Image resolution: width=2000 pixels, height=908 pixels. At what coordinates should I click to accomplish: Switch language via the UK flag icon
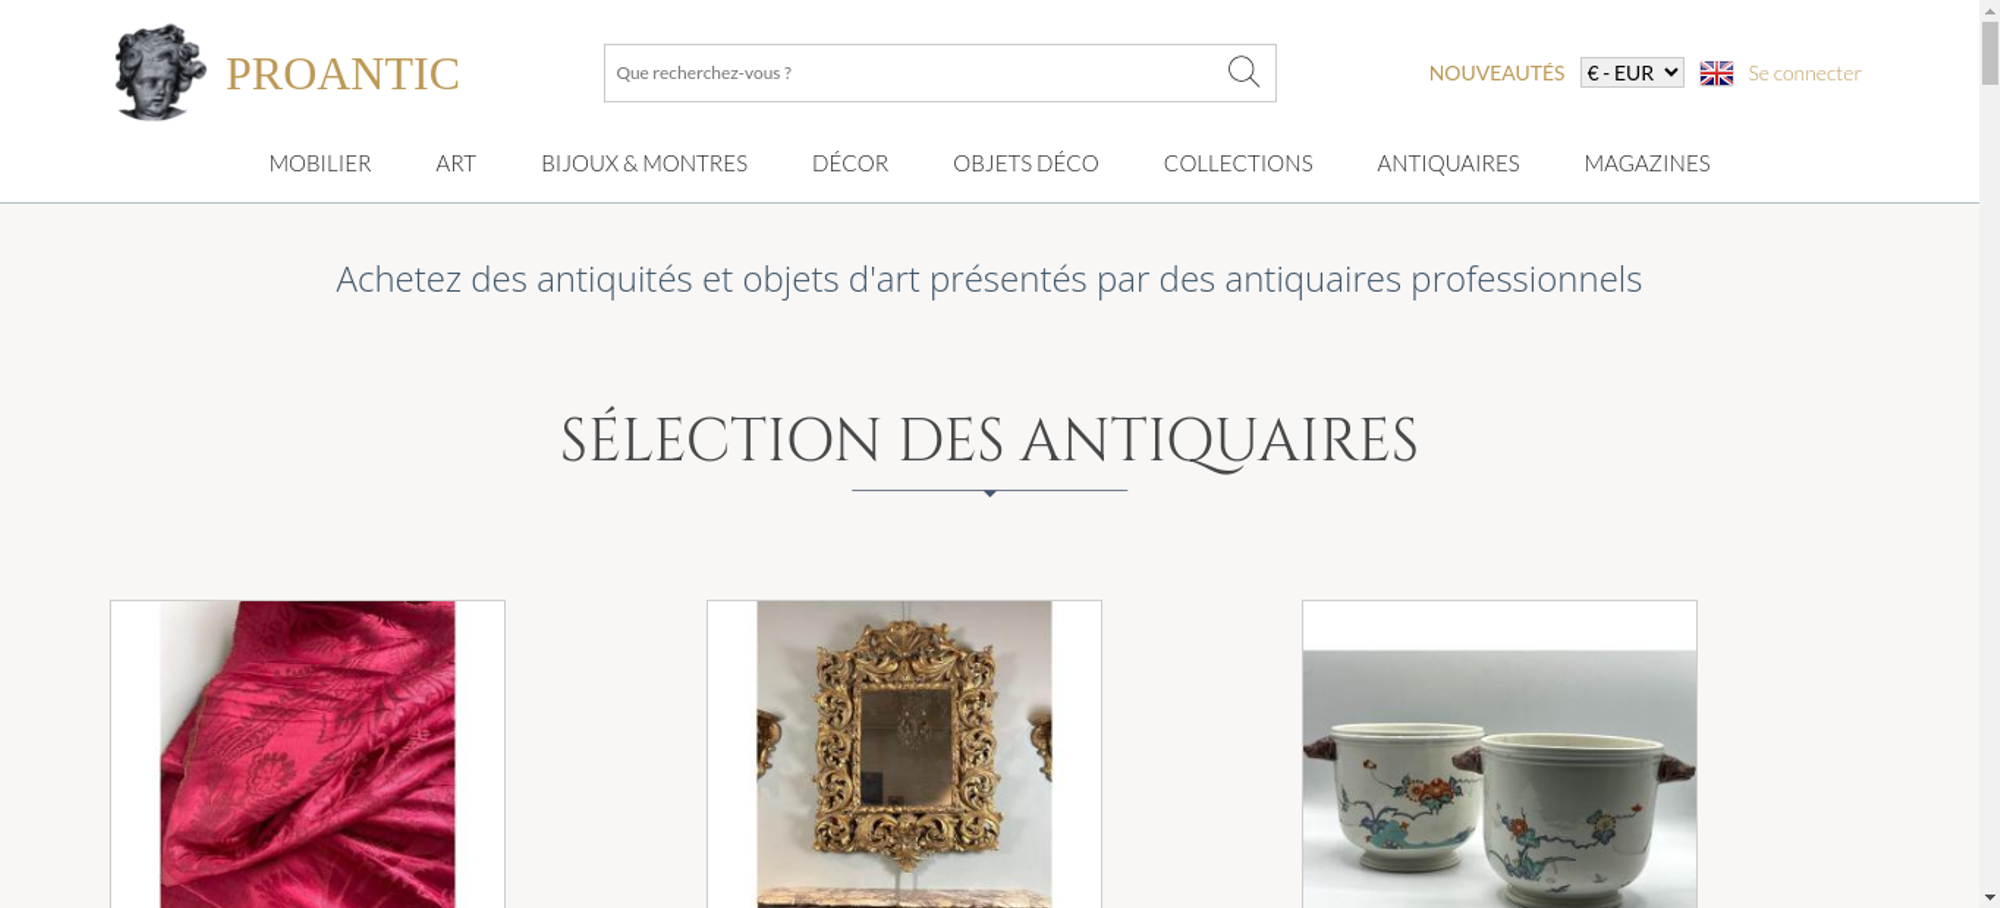pos(1716,73)
